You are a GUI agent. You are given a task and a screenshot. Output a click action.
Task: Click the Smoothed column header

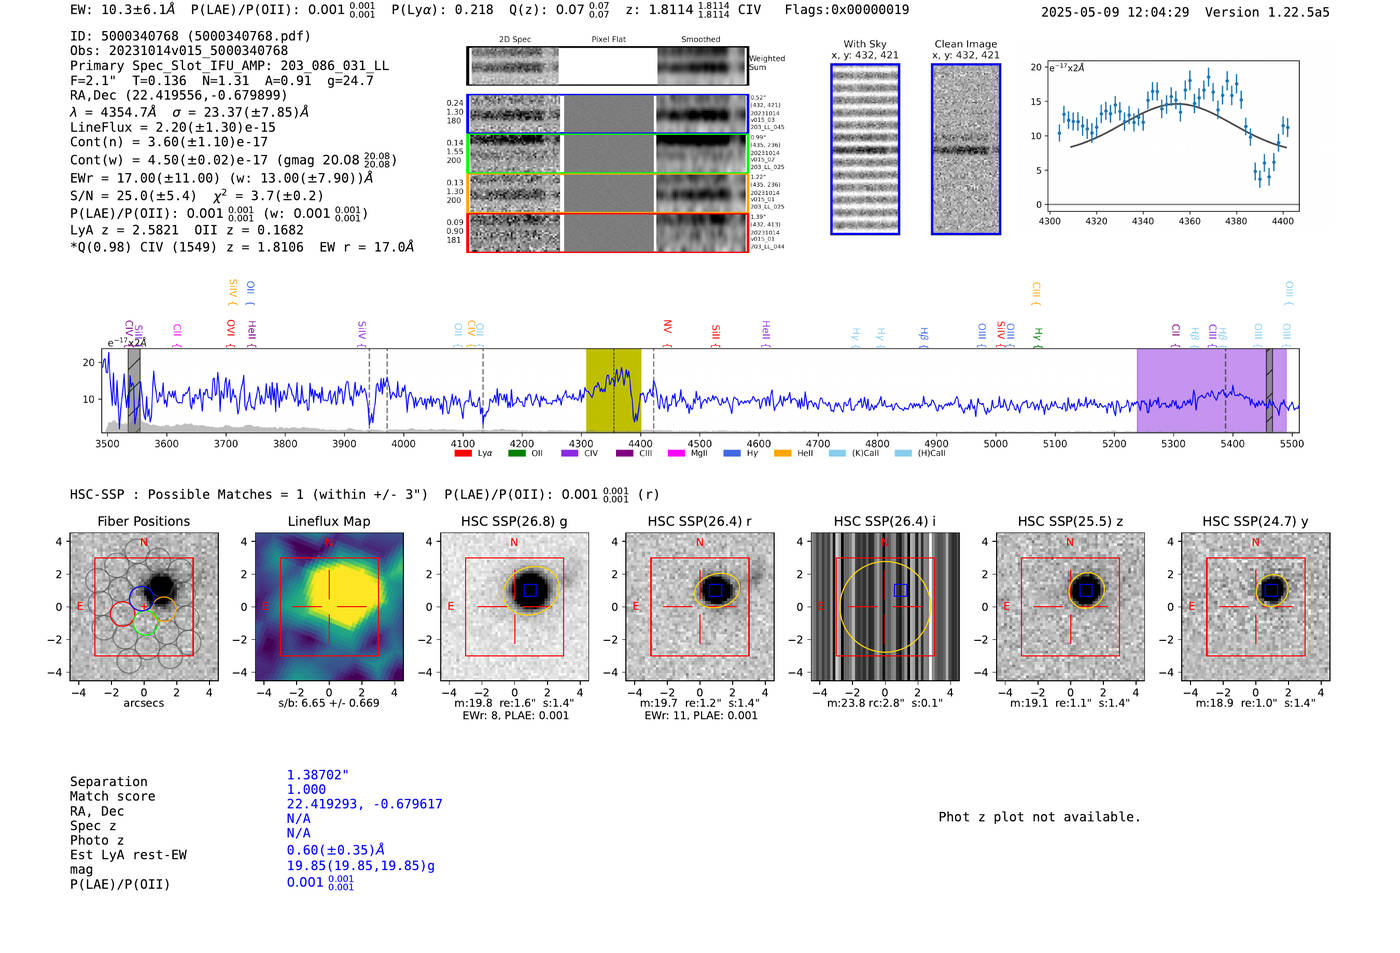click(701, 40)
